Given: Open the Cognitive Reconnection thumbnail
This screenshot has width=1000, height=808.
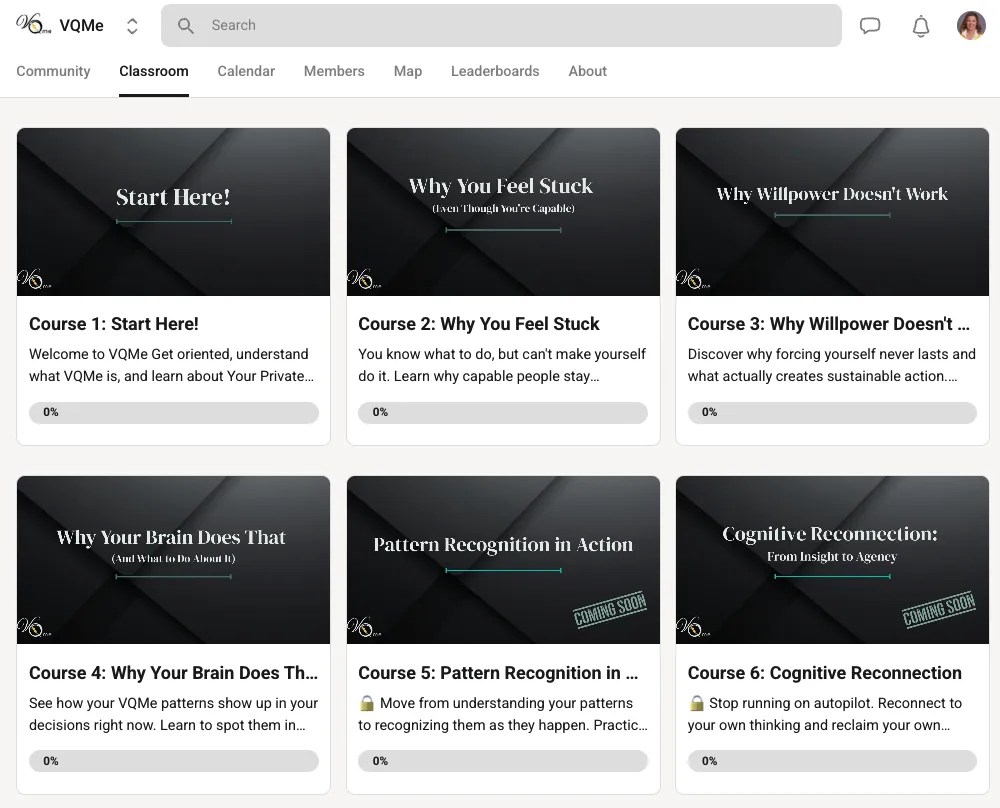Looking at the screenshot, I should 832,560.
